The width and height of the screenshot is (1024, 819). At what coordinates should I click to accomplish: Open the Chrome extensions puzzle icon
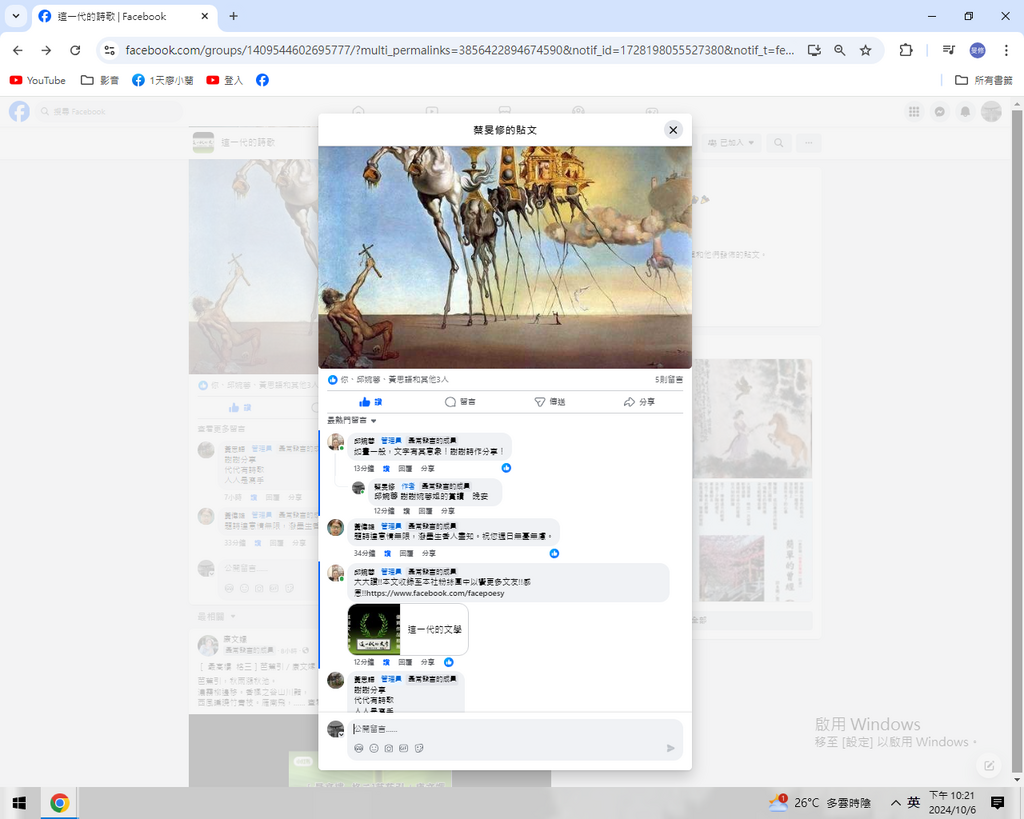(x=906, y=50)
